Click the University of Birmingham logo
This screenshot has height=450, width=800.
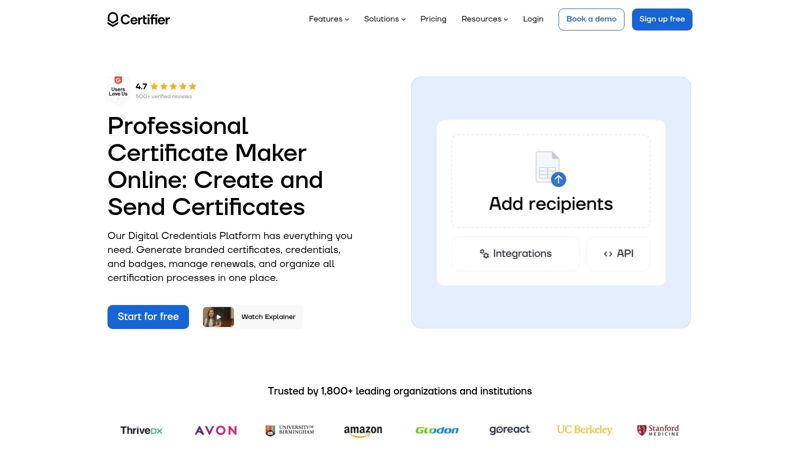click(x=290, y=430)
